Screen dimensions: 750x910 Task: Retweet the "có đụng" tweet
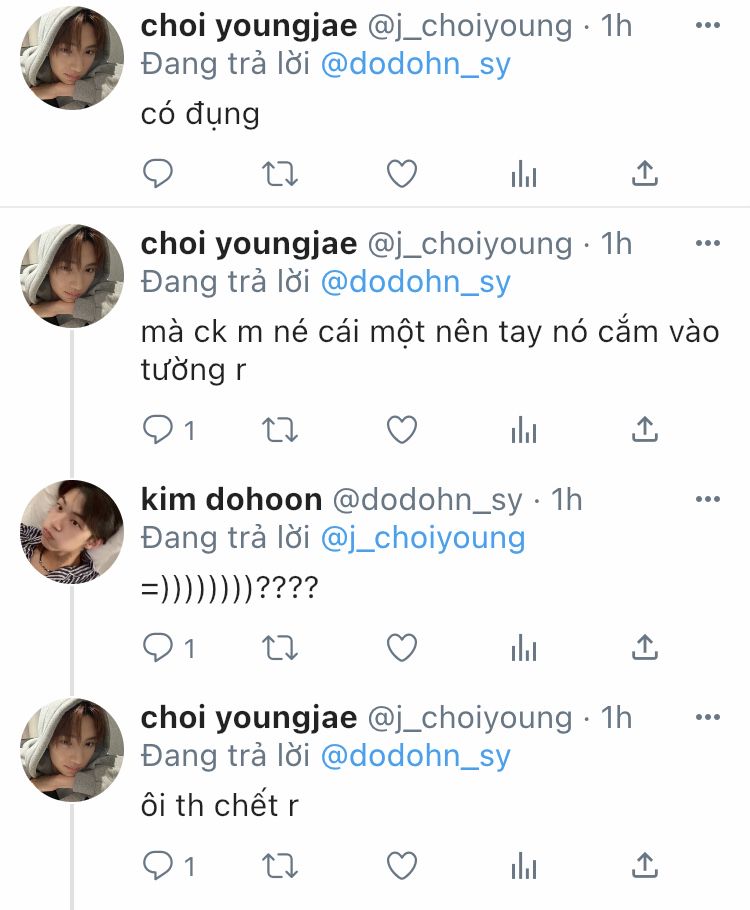(280, 175)
